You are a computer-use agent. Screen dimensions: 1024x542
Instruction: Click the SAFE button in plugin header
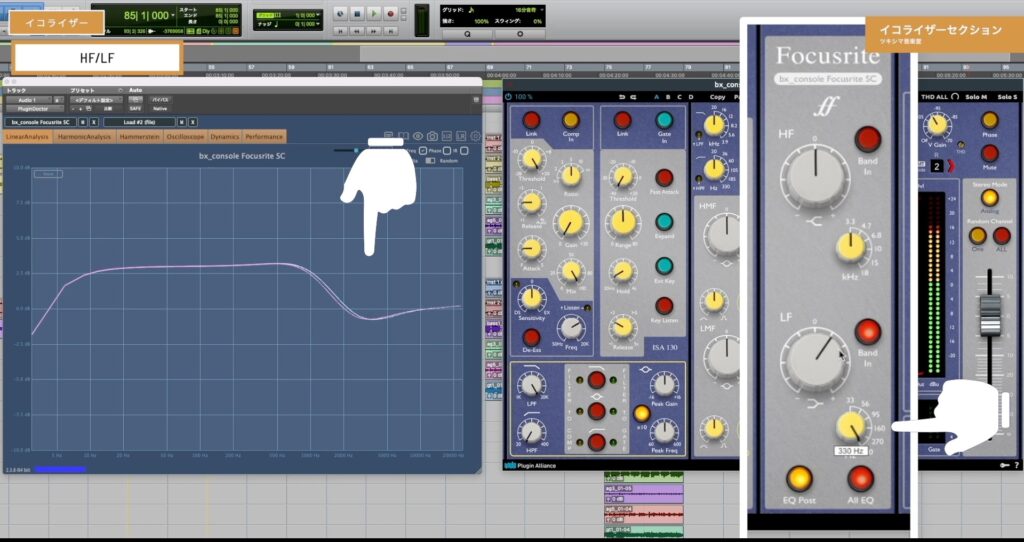(x=135, y=108)
